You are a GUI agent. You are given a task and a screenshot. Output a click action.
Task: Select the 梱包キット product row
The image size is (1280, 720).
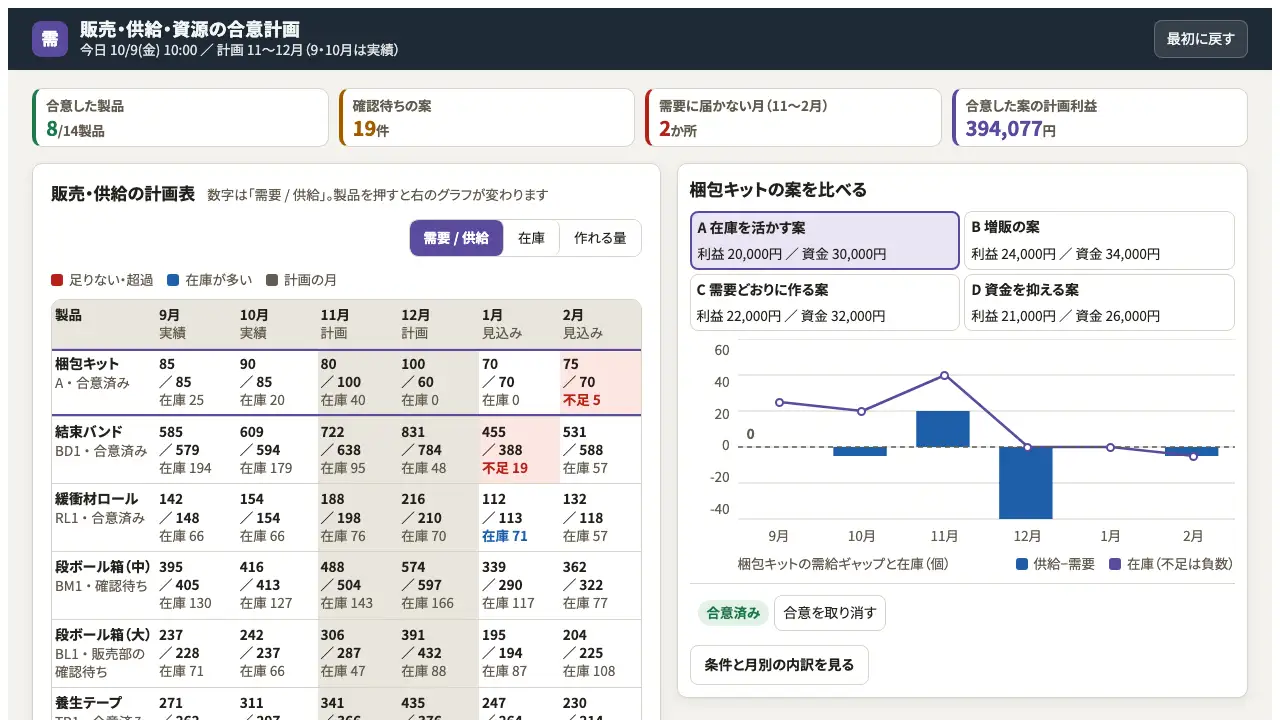coord(346,382)
